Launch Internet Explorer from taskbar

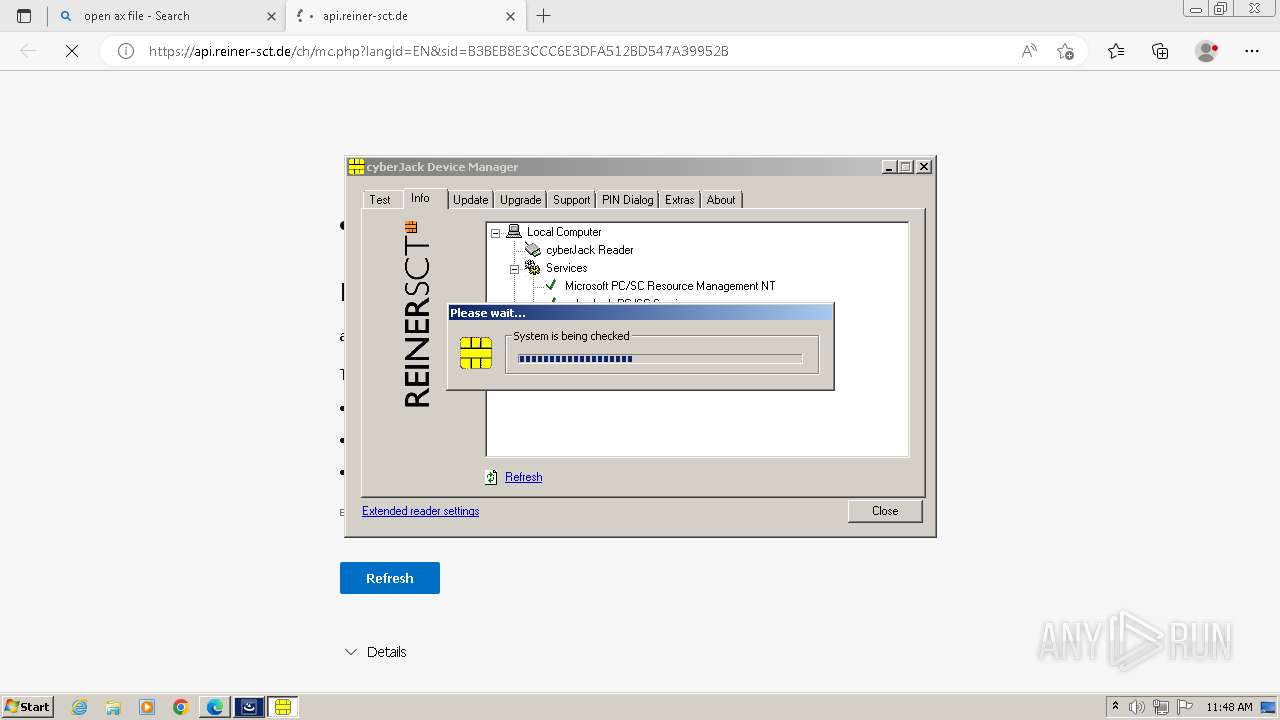pyautogui.click(x=80, y=707)
